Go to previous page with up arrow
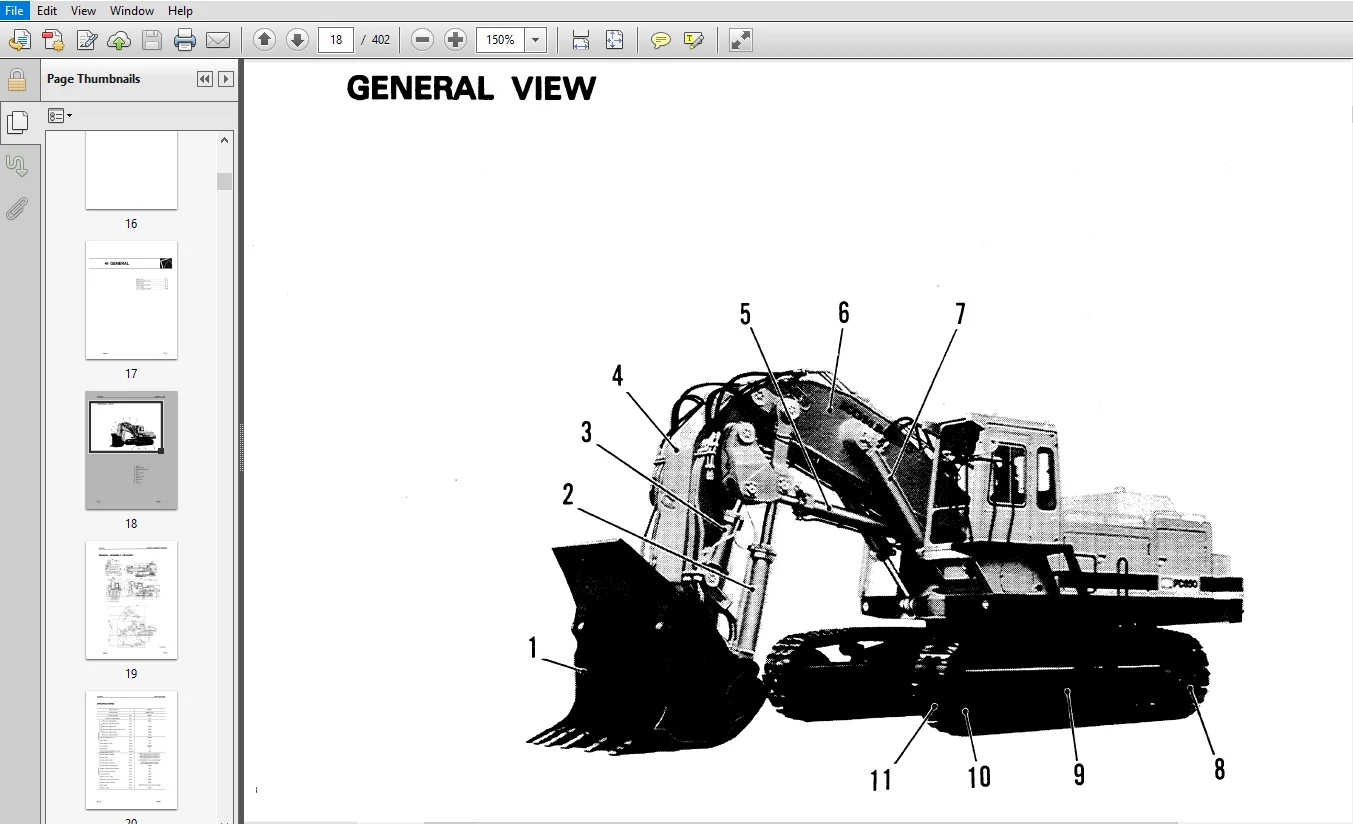Viewport: 1353px width, 824px height. click(264, 40)
